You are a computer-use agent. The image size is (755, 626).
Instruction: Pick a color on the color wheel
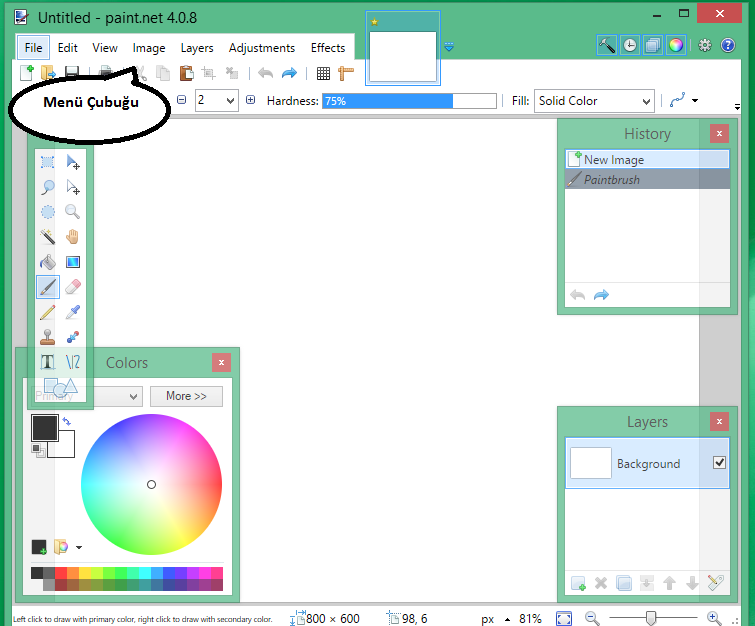[151, 484]
